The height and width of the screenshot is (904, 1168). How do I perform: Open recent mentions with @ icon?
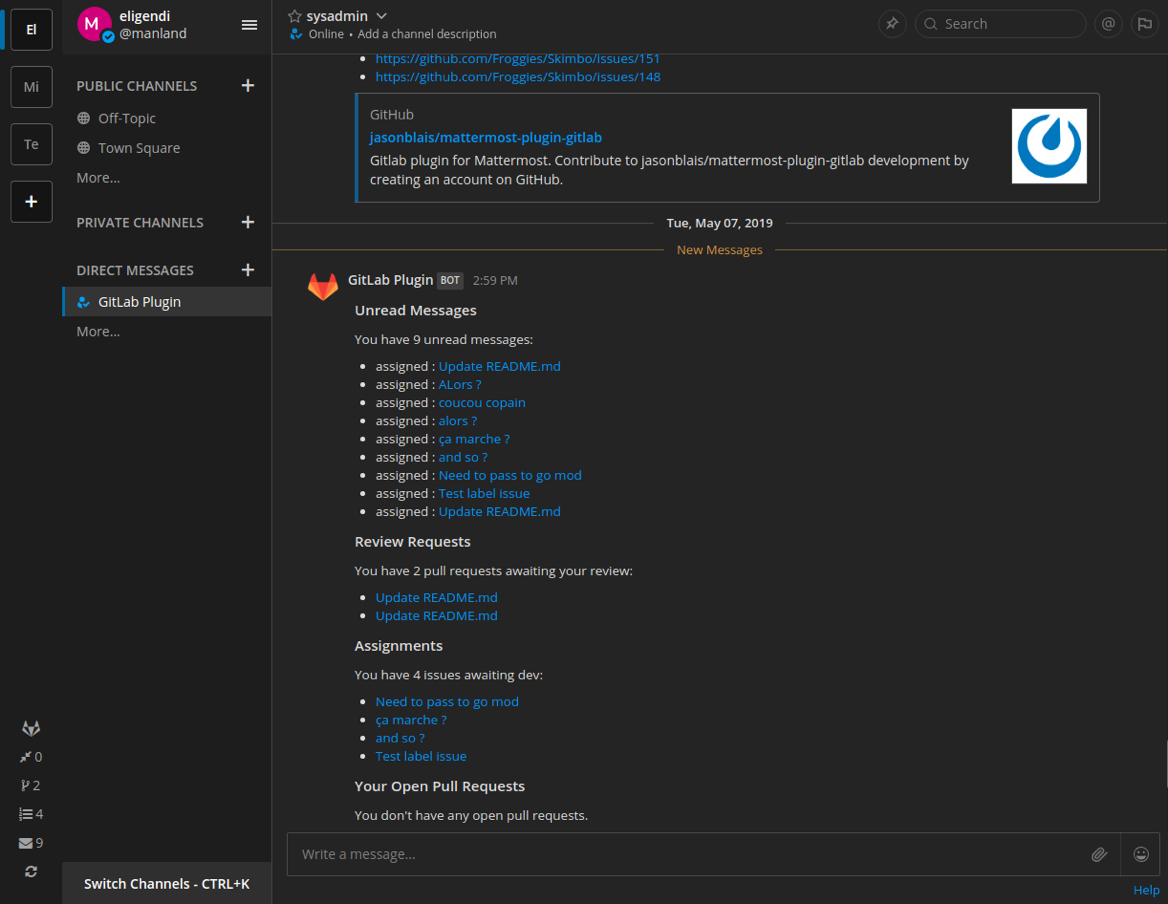(x=1108, y=24)
